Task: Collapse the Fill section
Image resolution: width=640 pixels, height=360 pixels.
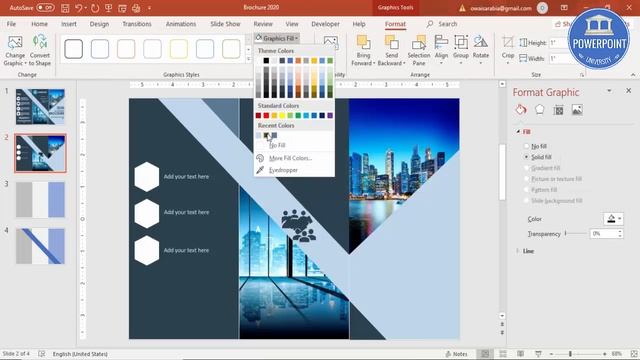Action: (518, 132)
